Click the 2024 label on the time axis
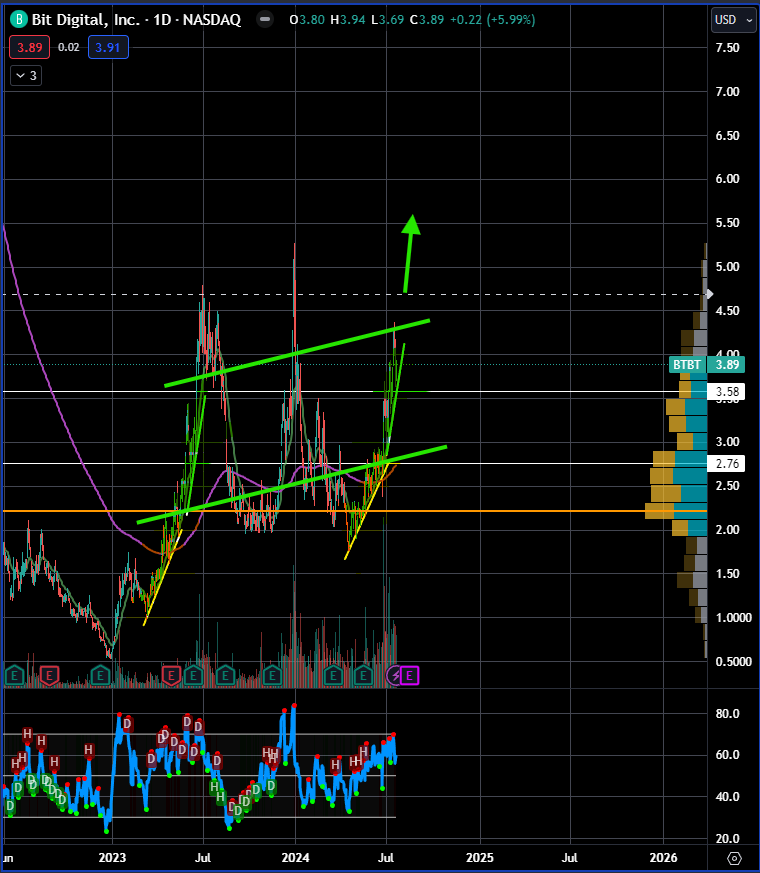Viewport: 760px width, 873px height. [x=295, y=857]
